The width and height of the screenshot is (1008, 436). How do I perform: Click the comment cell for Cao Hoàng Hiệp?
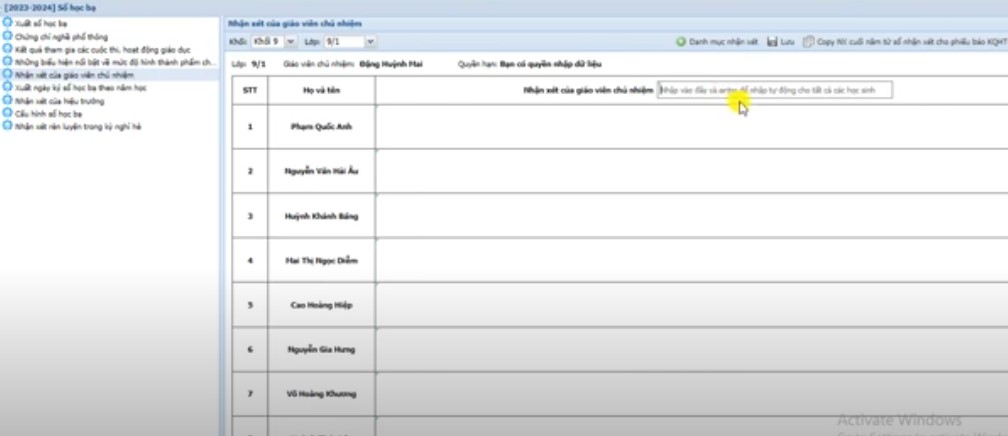(x=690, y=305)
